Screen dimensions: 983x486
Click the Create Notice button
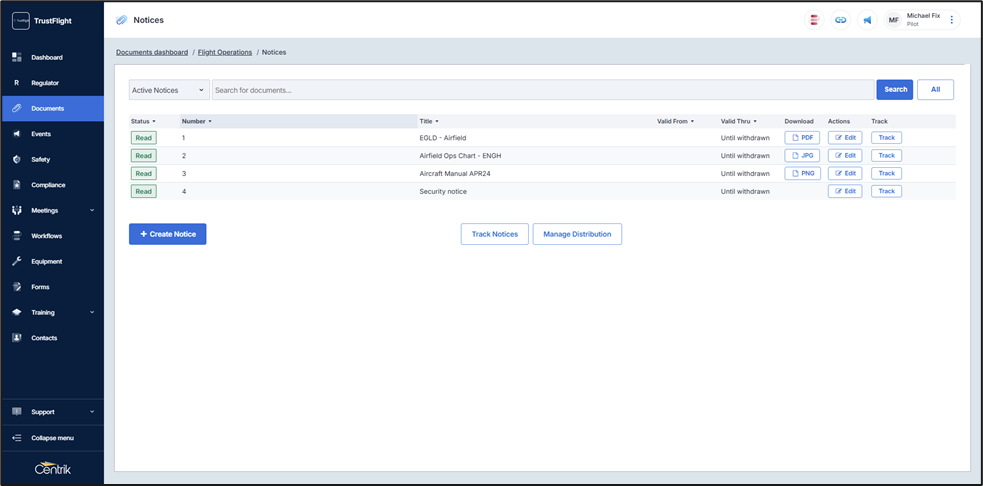167,234
